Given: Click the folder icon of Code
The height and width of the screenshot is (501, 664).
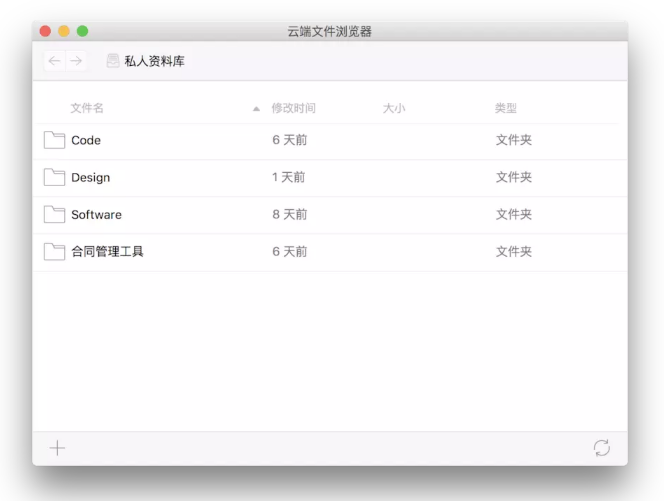Looking at the screenshot, I should [x=54, y=140].
